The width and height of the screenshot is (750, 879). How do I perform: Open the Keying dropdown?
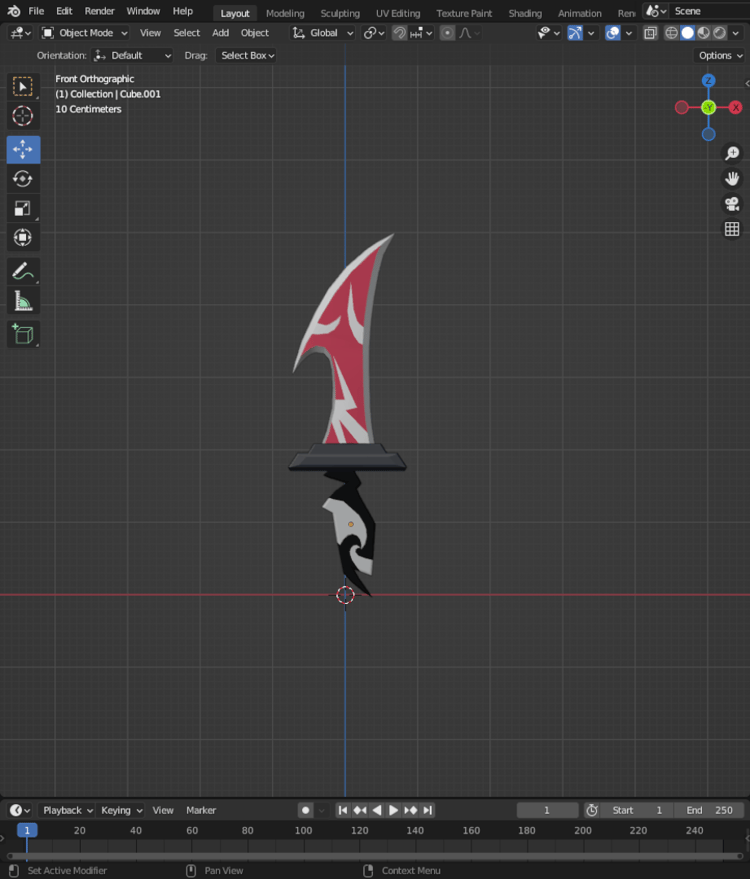click(121, 810)
